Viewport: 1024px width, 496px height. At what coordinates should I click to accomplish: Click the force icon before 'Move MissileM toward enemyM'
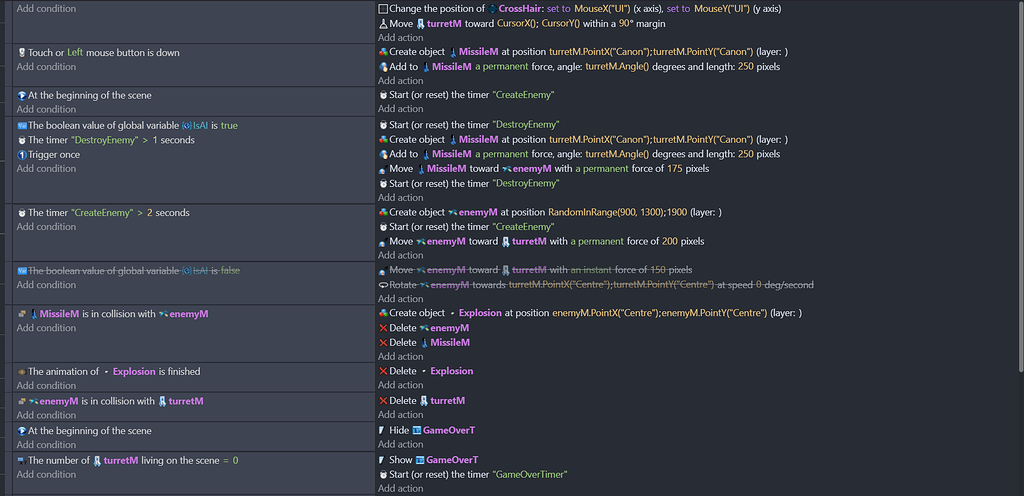coord(383,169)
